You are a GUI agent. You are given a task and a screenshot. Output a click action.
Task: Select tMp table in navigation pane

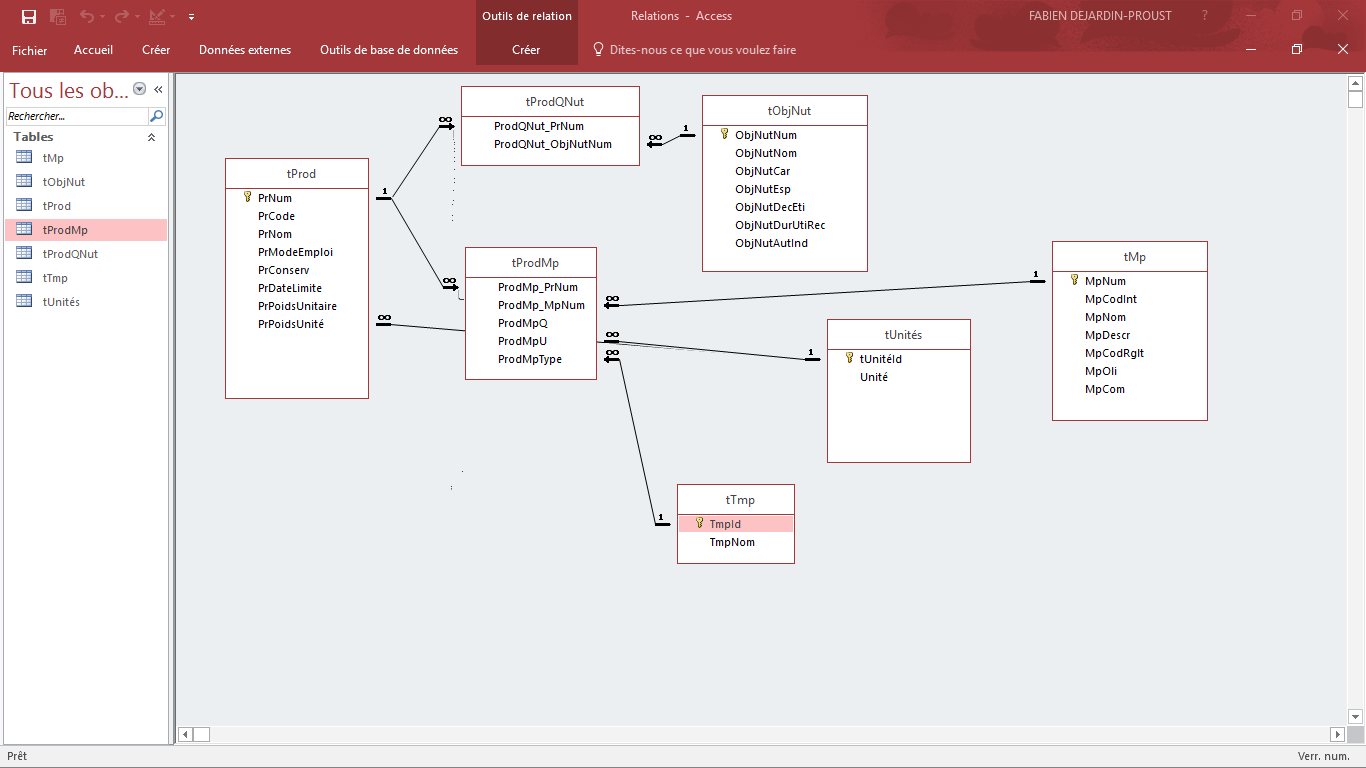85,158
